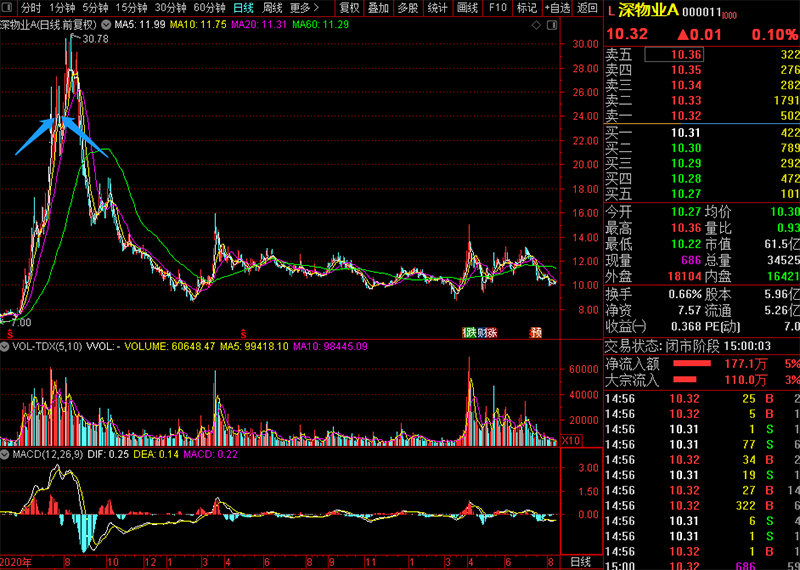This screenshot has height=570, width=800.
Task: Click the X10 volume scale box
Action: [571, 440]
